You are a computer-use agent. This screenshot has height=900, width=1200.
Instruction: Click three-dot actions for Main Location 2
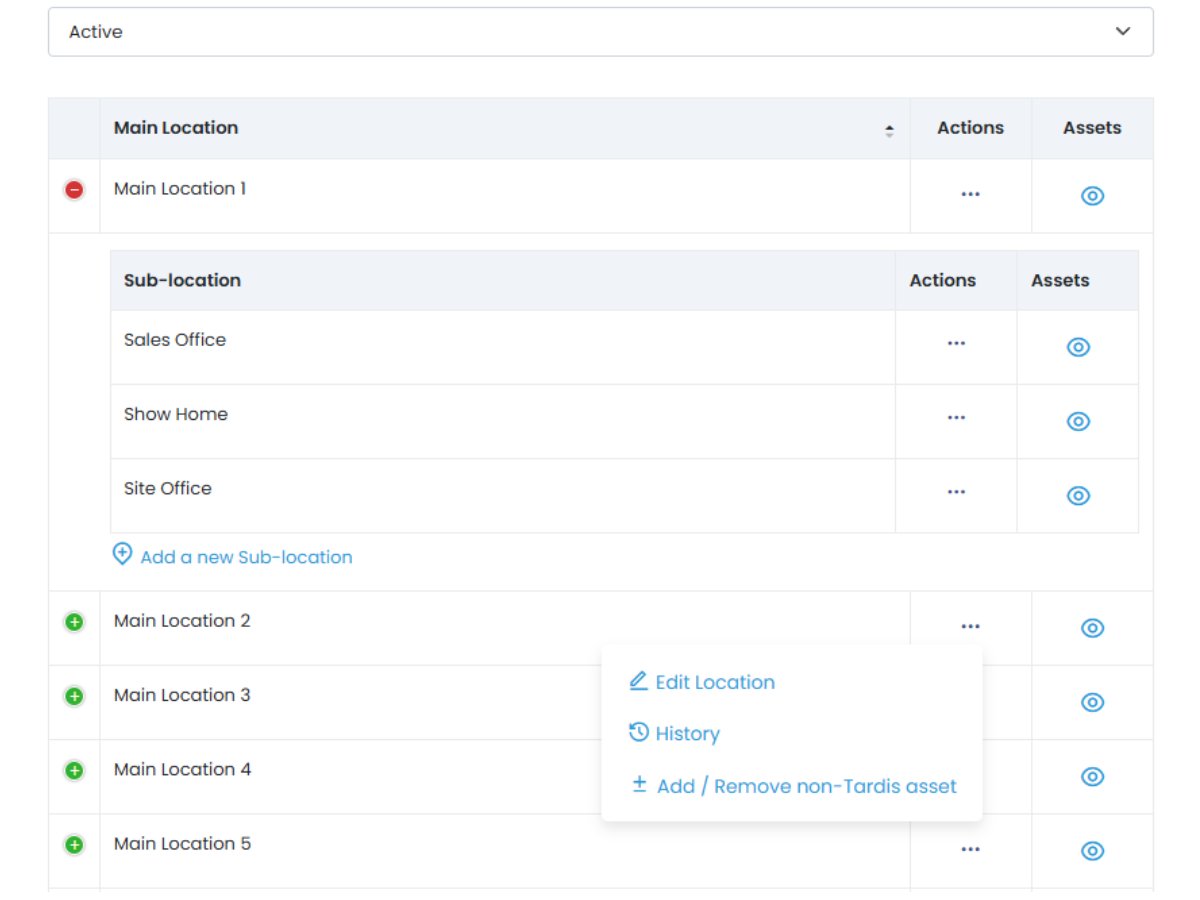coord(970,627)
